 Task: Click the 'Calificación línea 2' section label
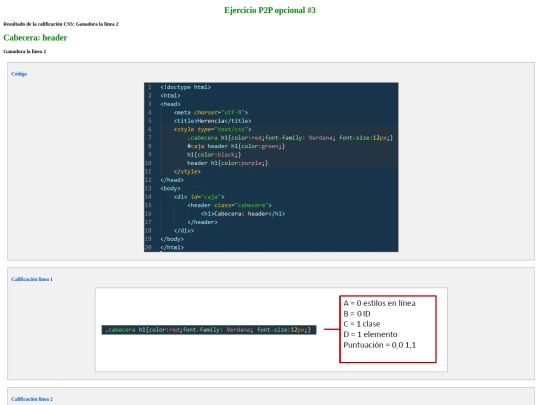click(32, 399)
